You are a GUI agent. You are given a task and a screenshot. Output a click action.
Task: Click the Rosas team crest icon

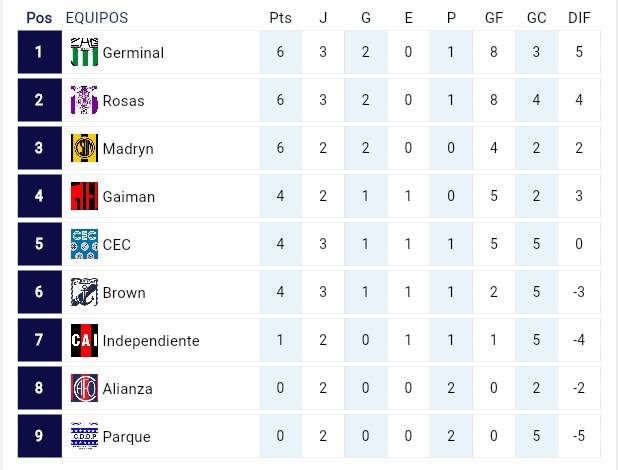(x=84, y=100)
